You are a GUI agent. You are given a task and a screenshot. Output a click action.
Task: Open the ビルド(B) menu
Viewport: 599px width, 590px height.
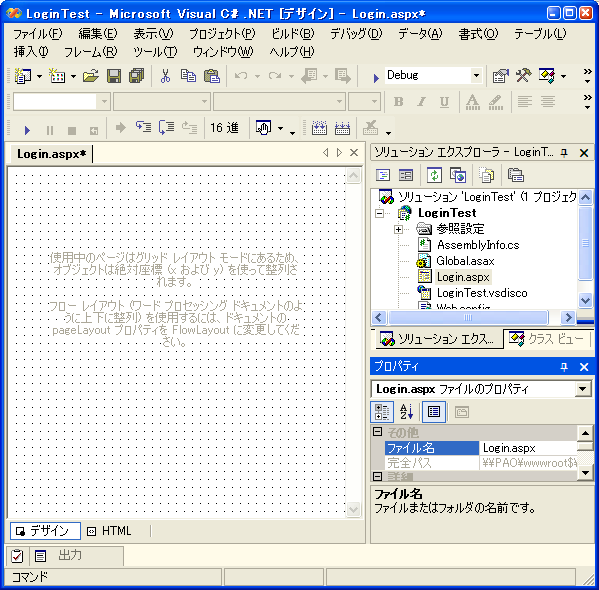293,34
